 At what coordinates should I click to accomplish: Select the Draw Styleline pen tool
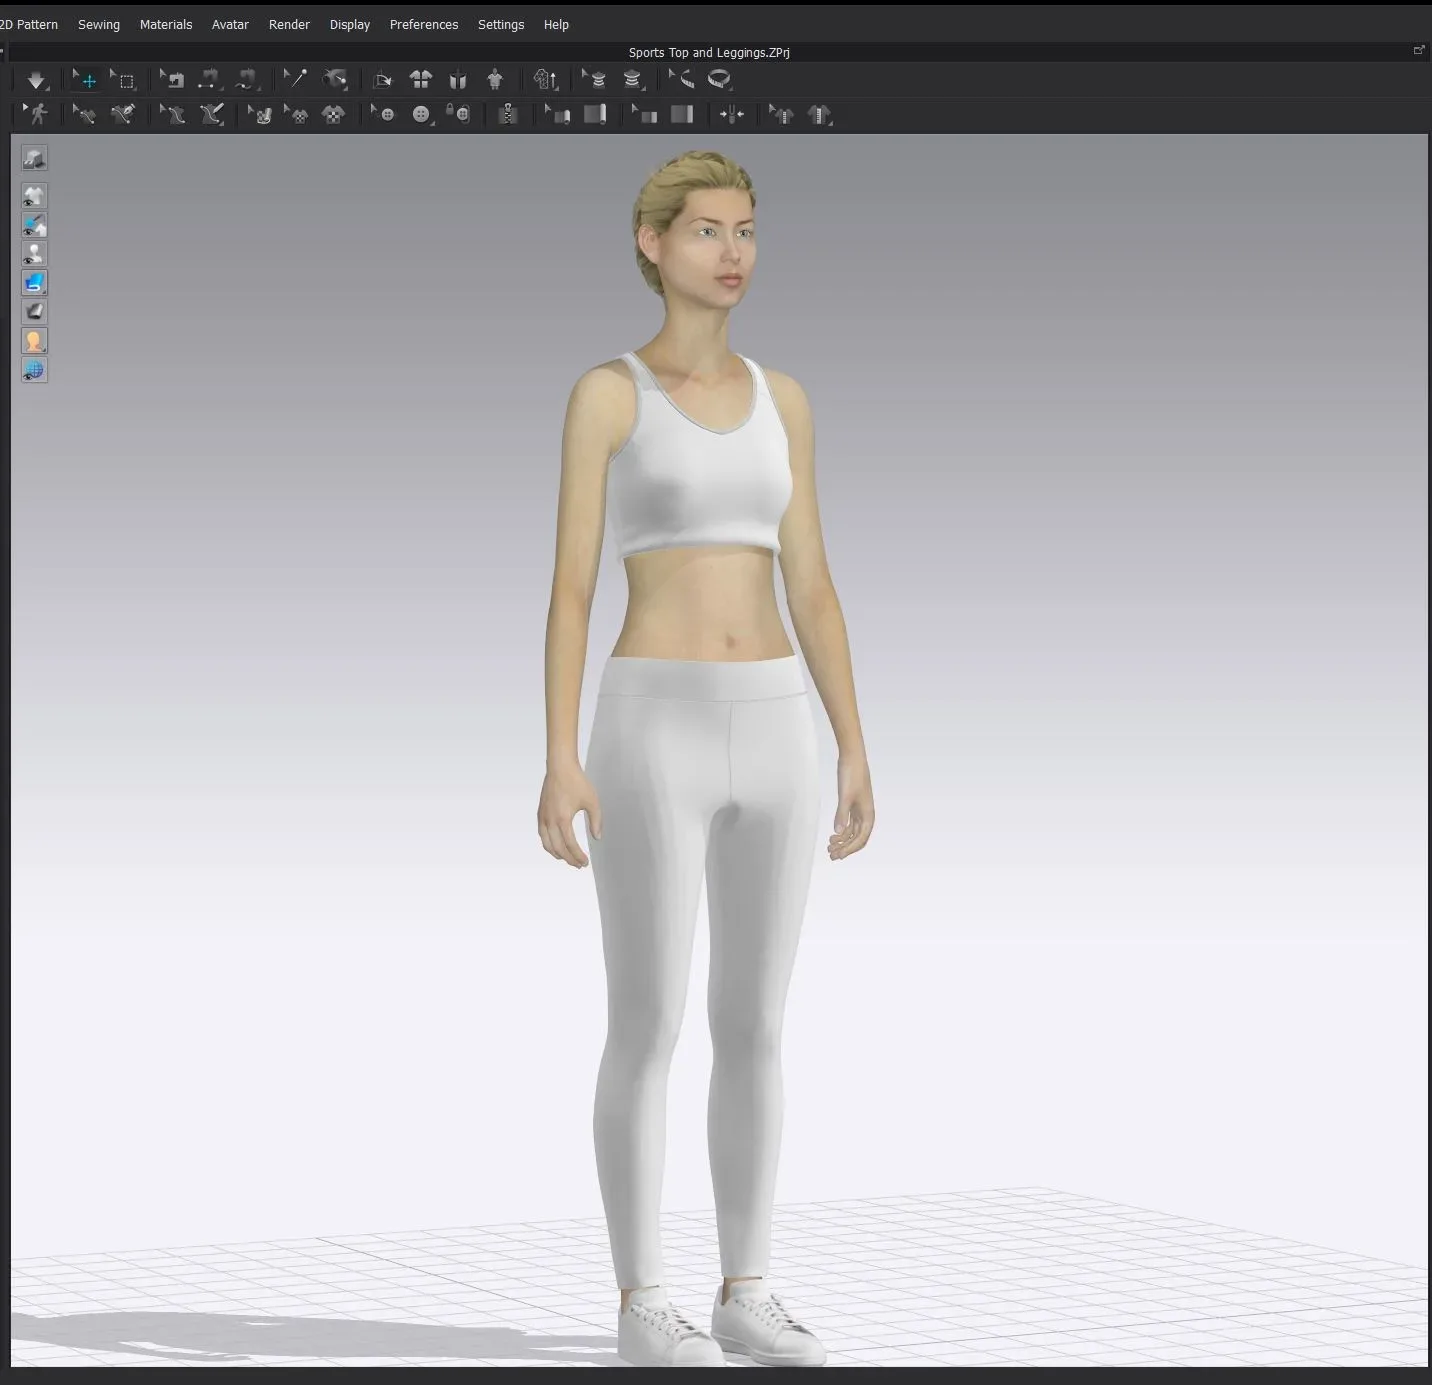tap(123, 114)
